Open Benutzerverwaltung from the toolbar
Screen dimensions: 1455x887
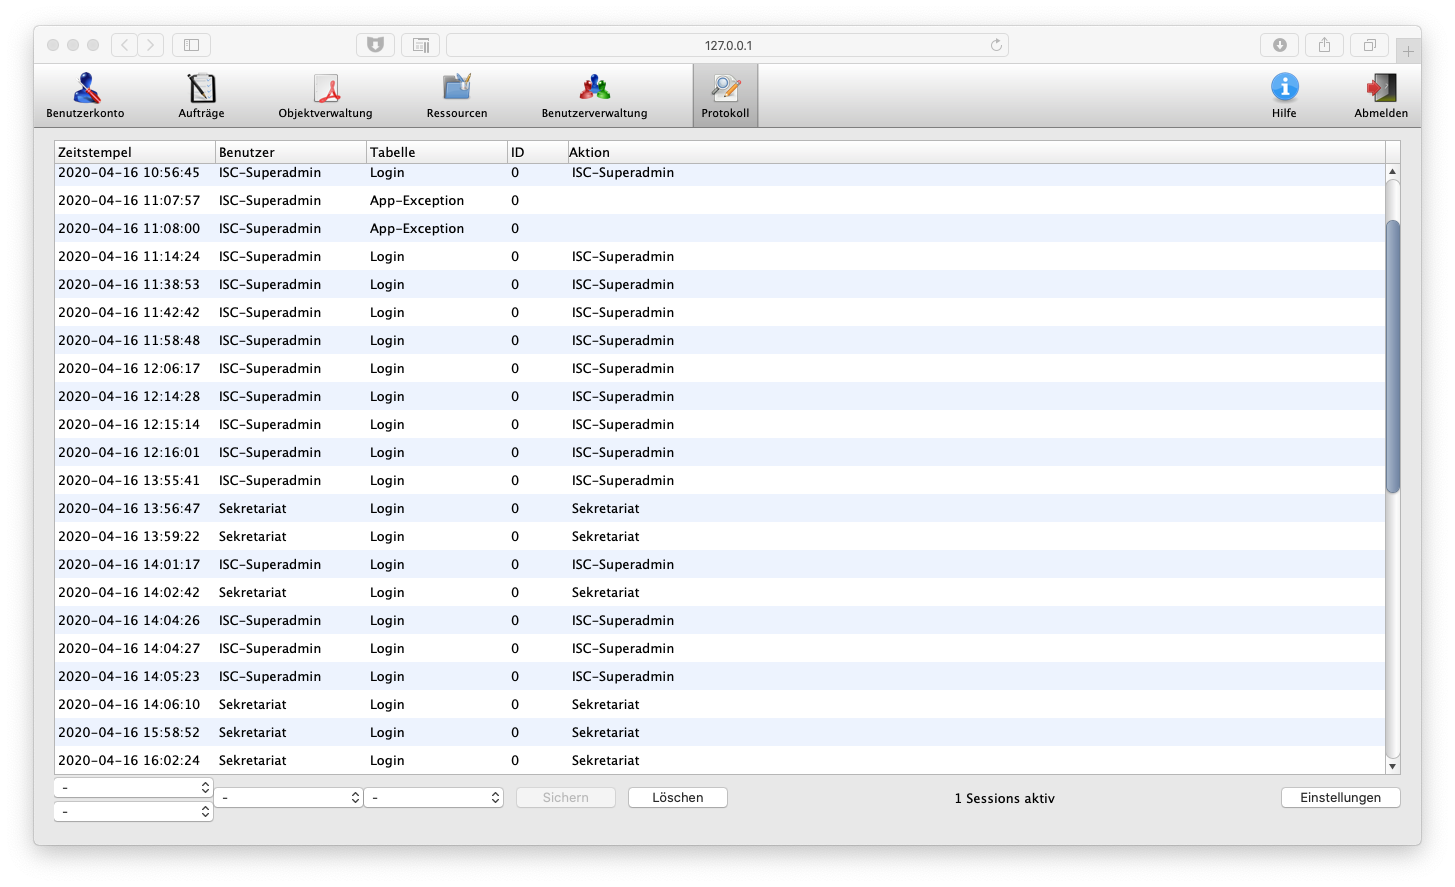(x=594, y=96)
